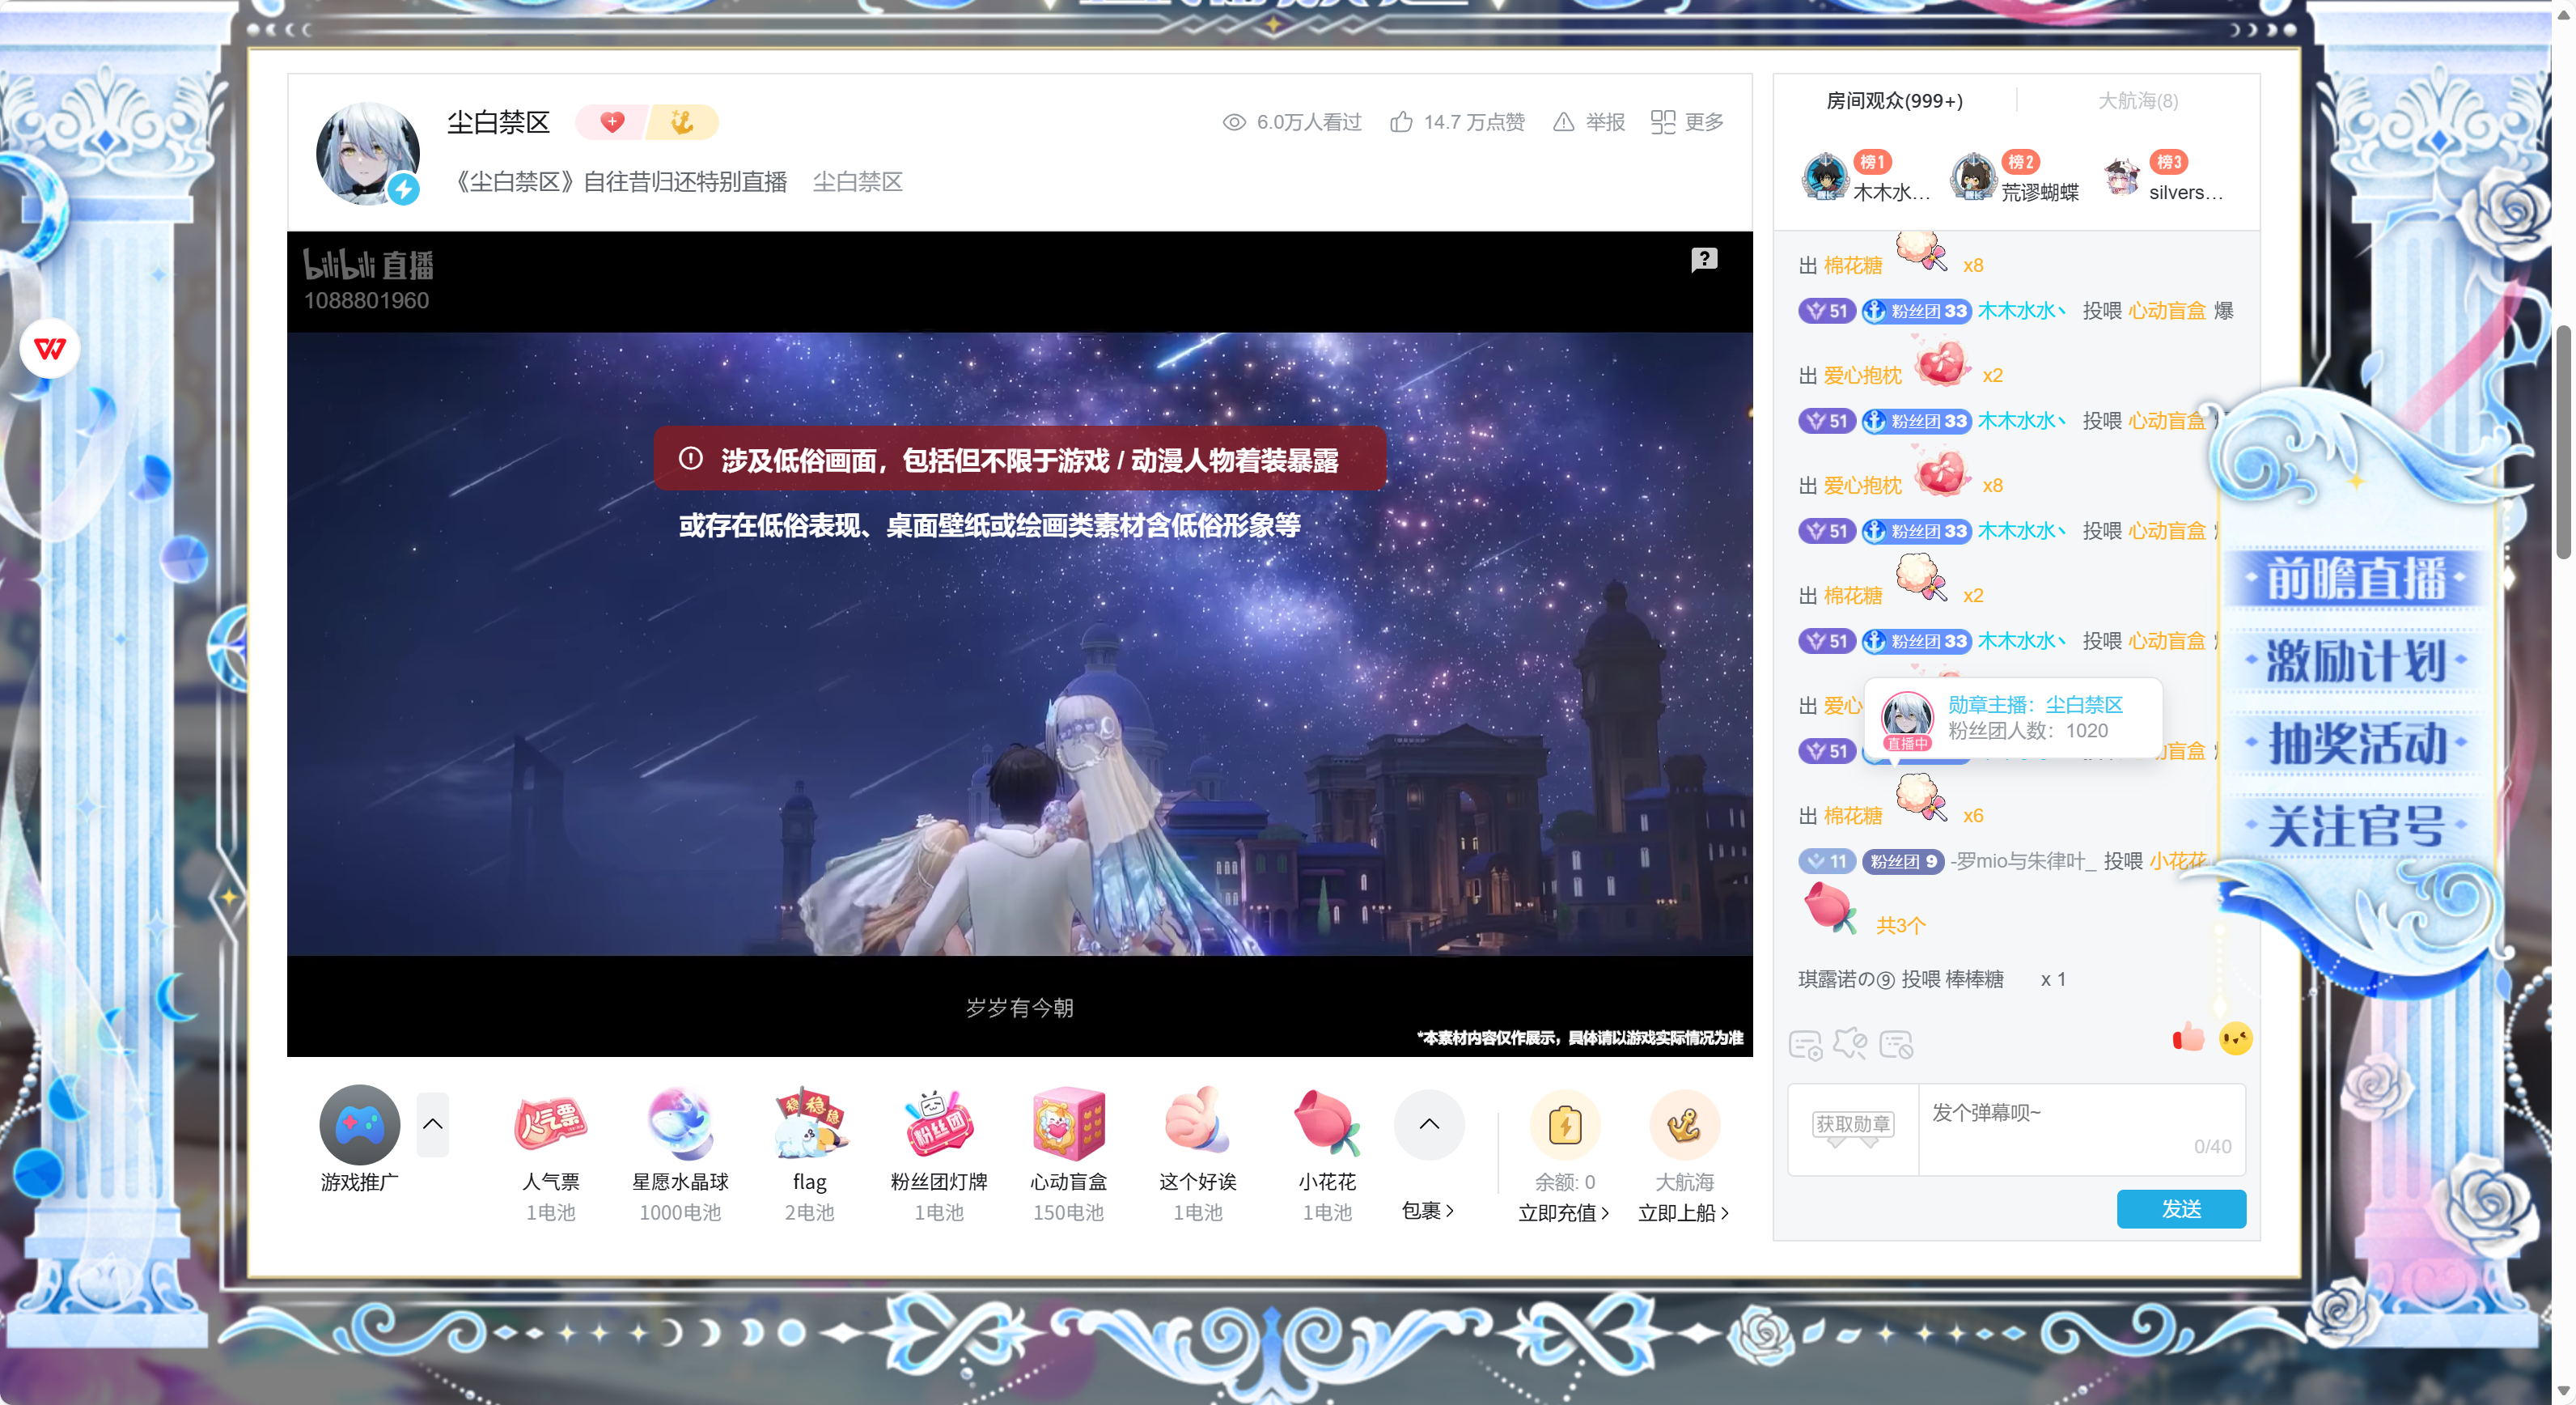This screenshot has height=1405, width=2576.
Task: Click the 6.0万人看过 view count text
Action: [x=1309, y=122]
